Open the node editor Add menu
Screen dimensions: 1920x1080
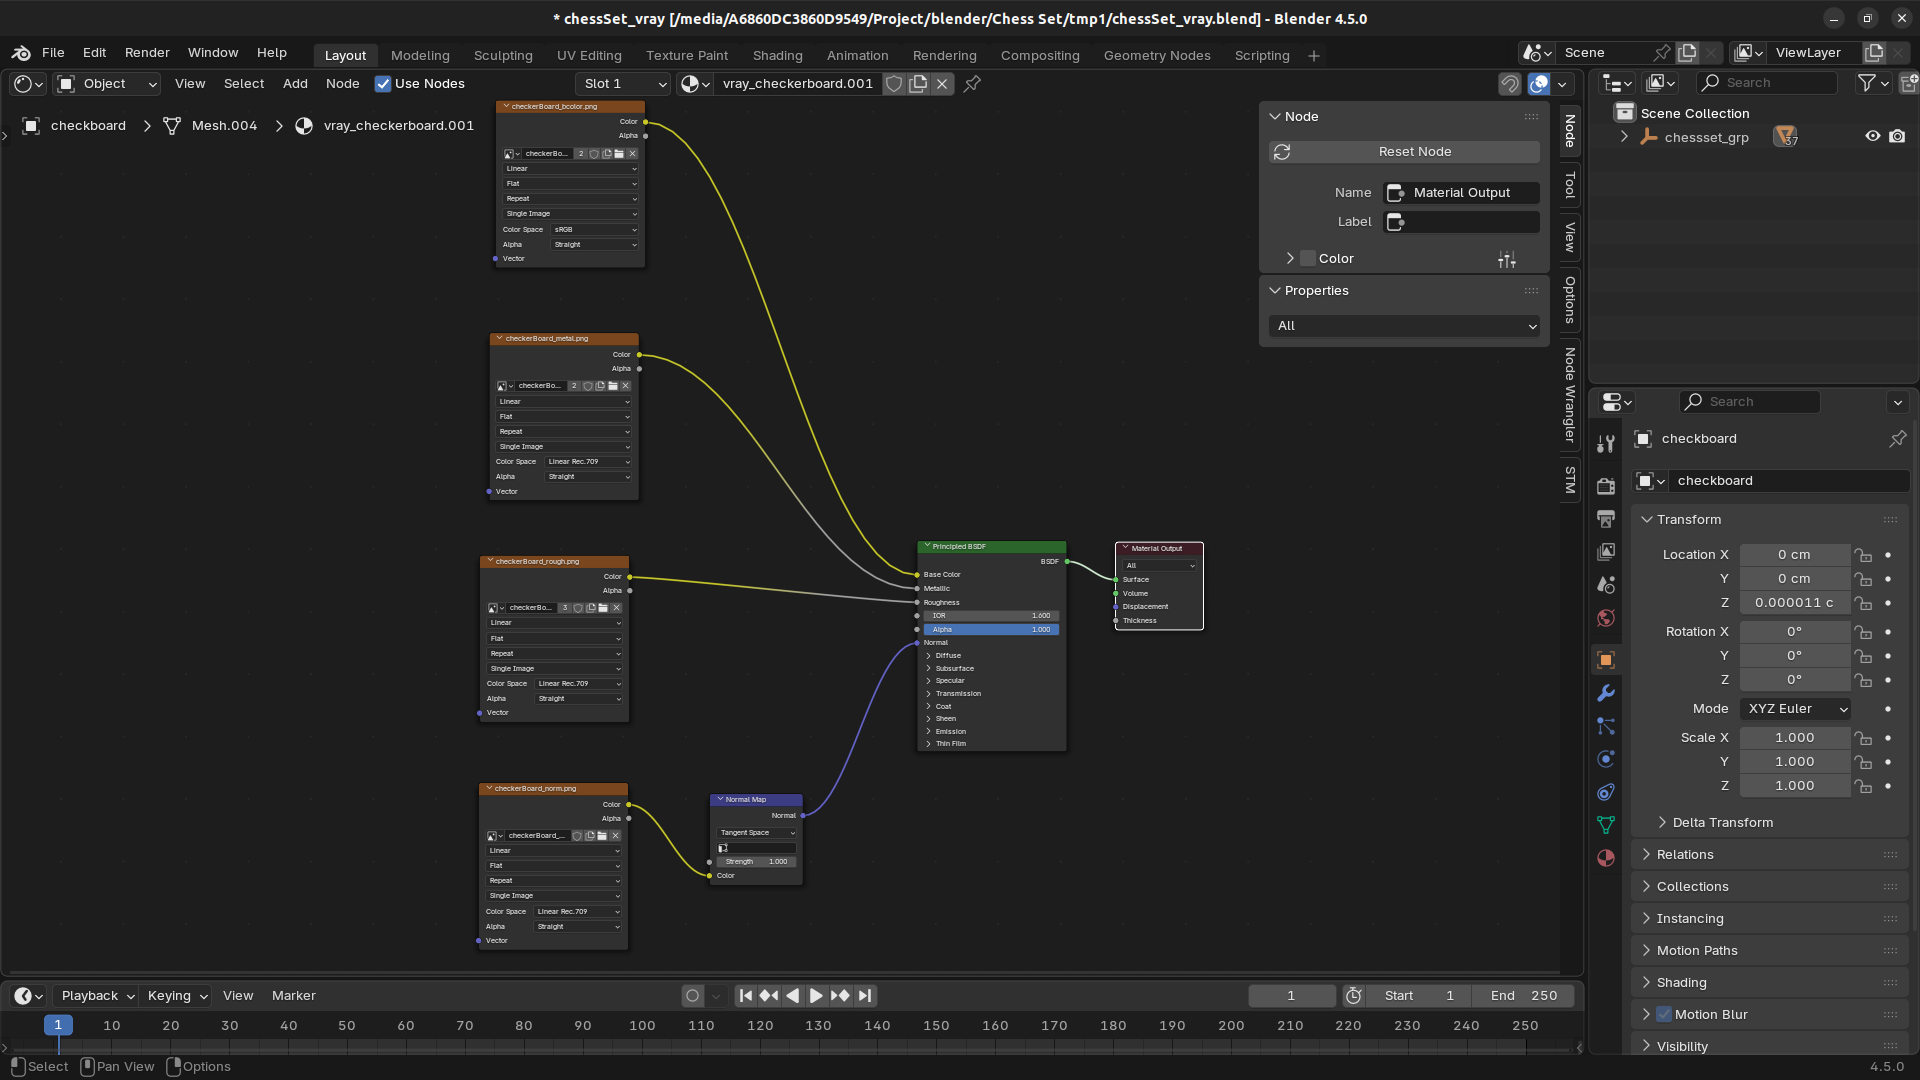click(295, 84)
